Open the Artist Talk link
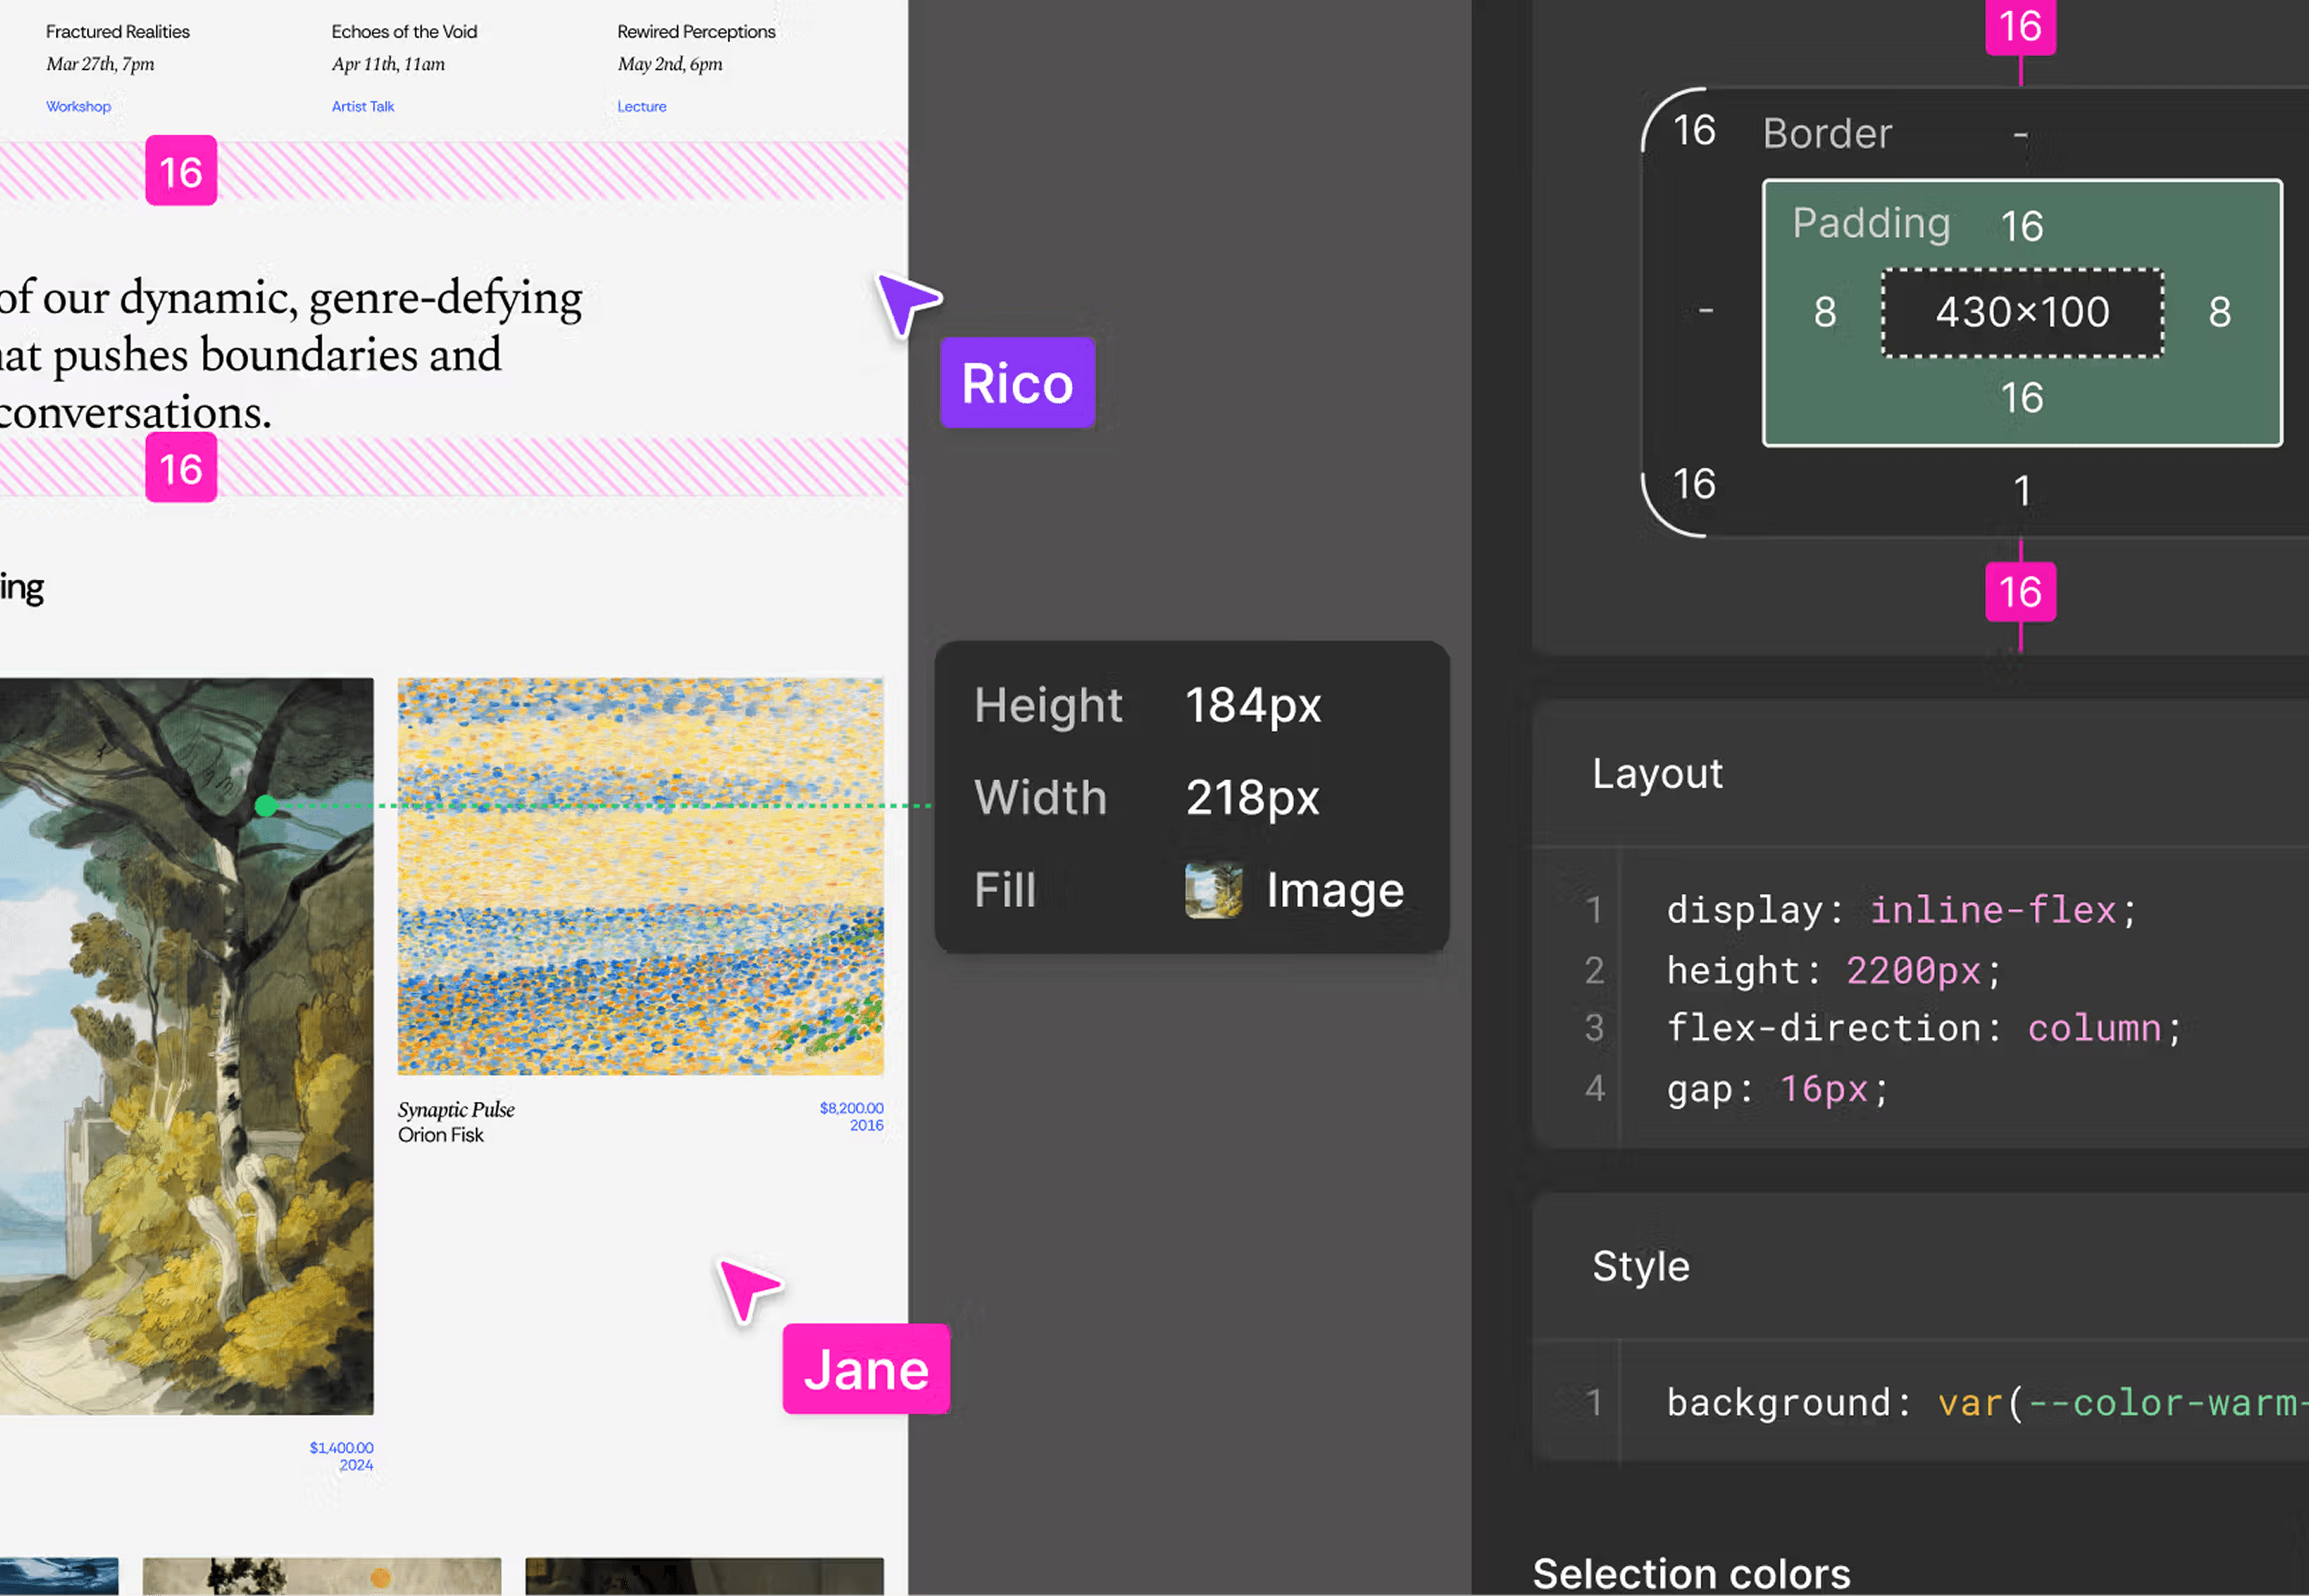The image size is (2309, 1596). pyautogui.click(x=363, y=107)
